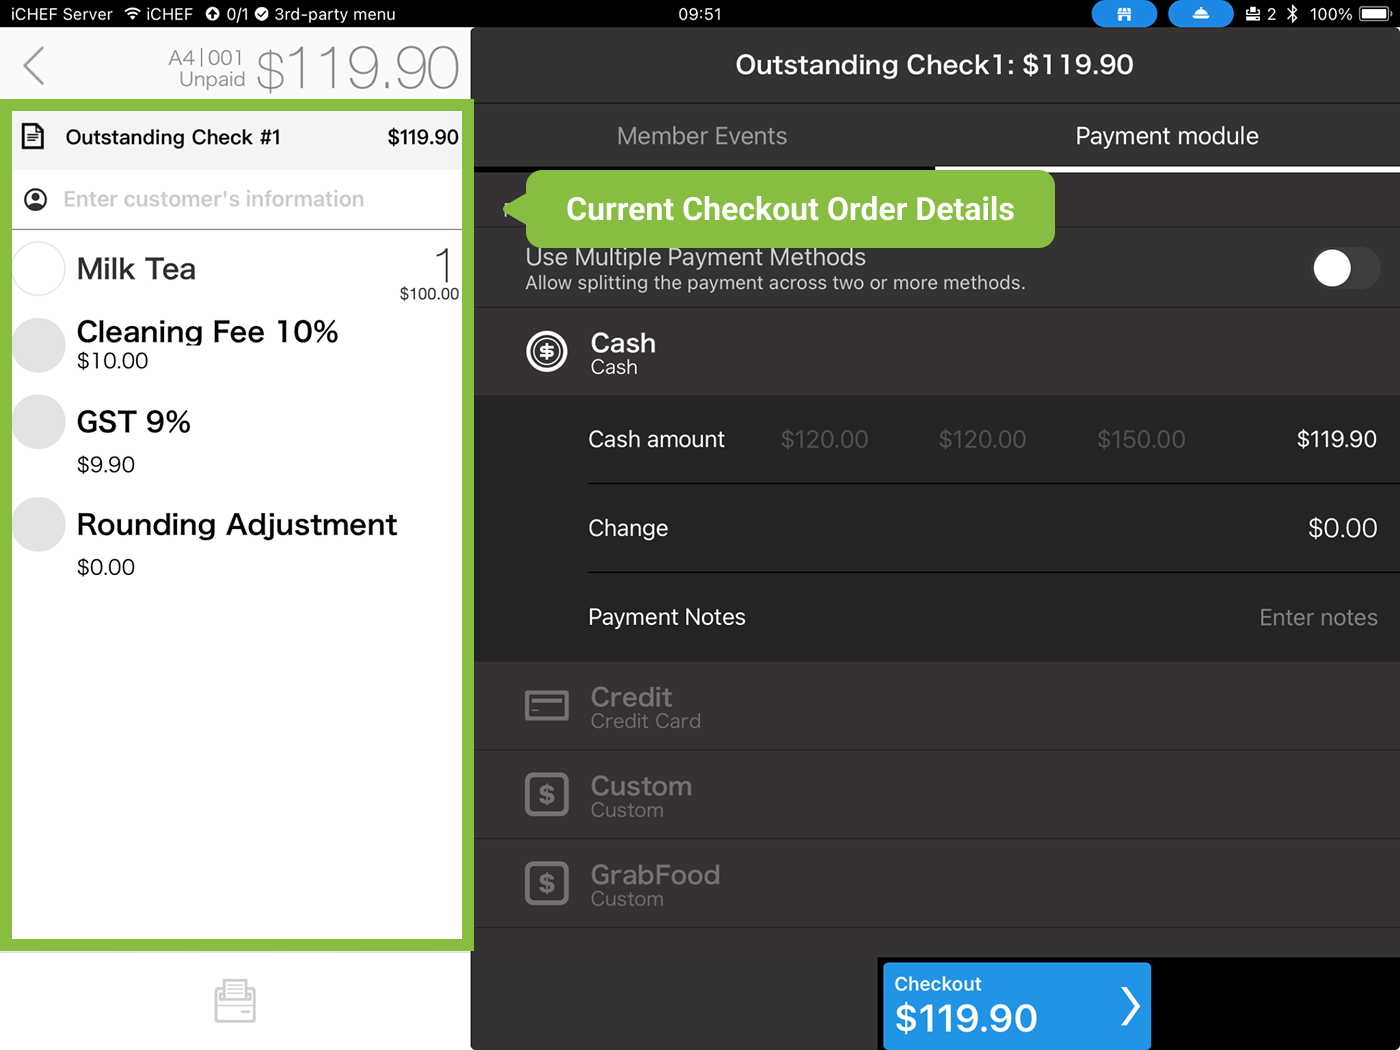The height and width of the screenshot is (1050, 1400).
Task: Select the Milk Tea item circle
Action: [39, 269]
